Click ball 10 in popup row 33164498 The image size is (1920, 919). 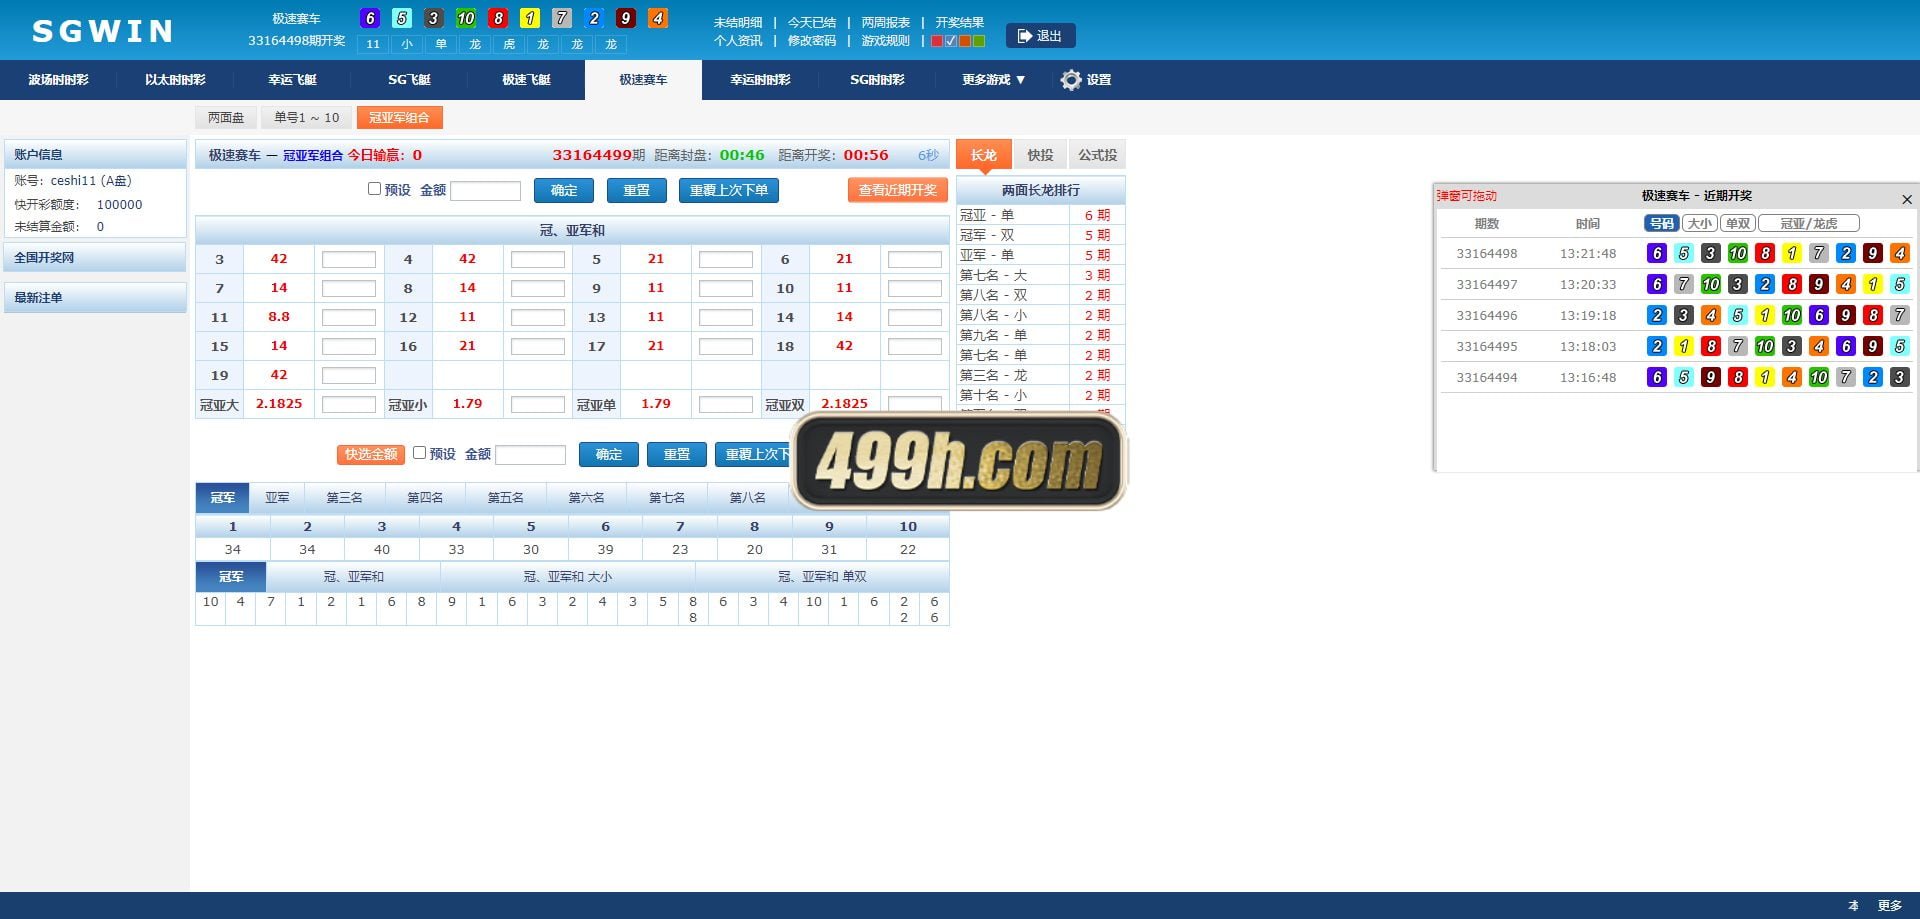1738,254
